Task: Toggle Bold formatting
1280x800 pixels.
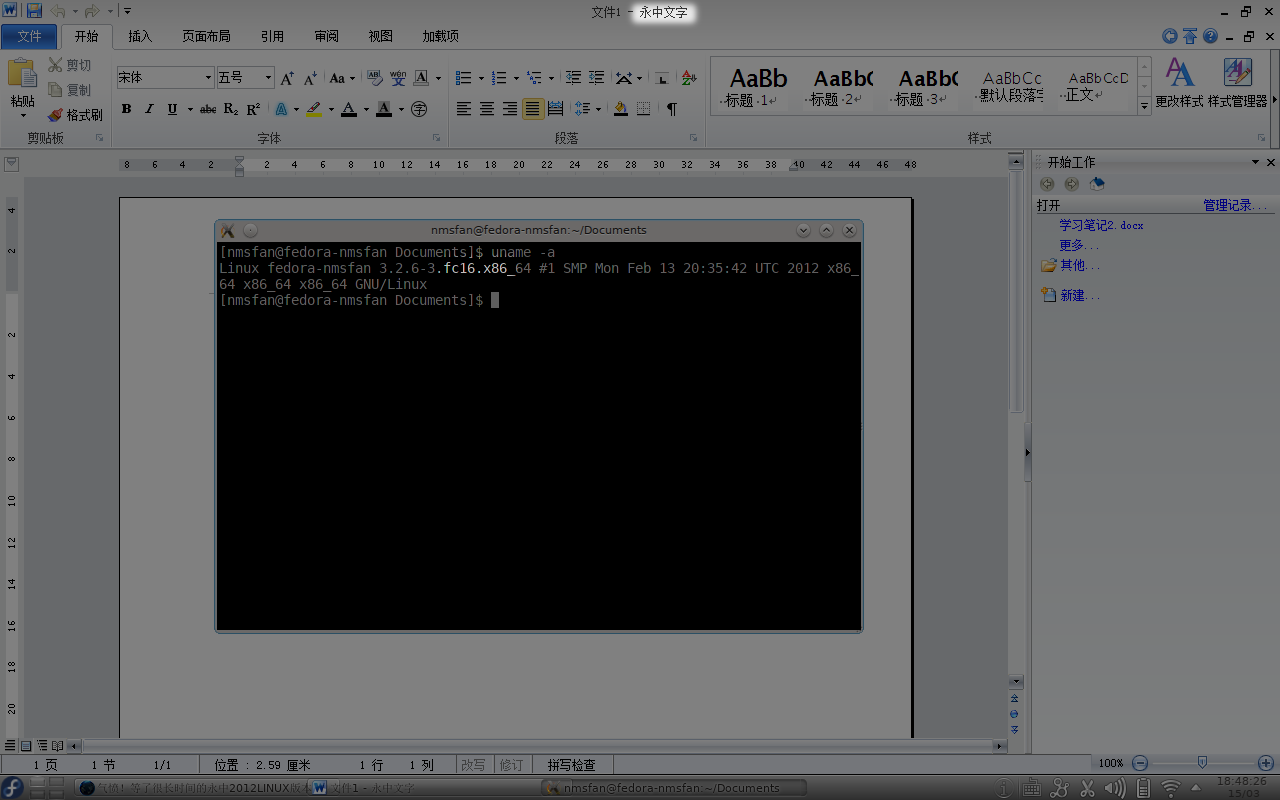Action: point(126,109)
